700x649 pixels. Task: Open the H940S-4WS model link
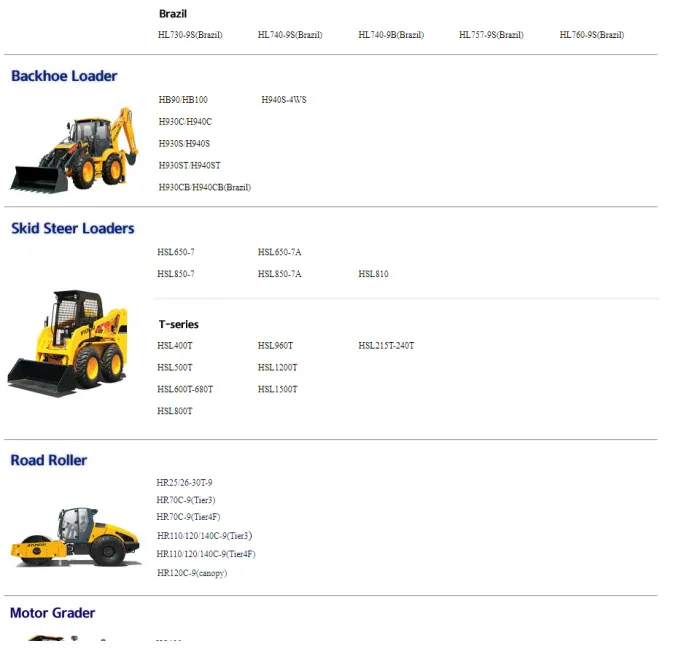[284, 100]
